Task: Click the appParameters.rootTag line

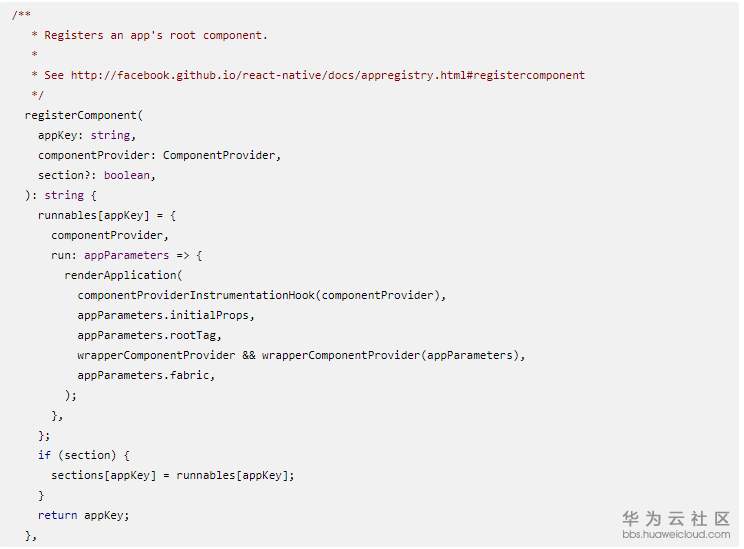Action: tap(149, 335)
